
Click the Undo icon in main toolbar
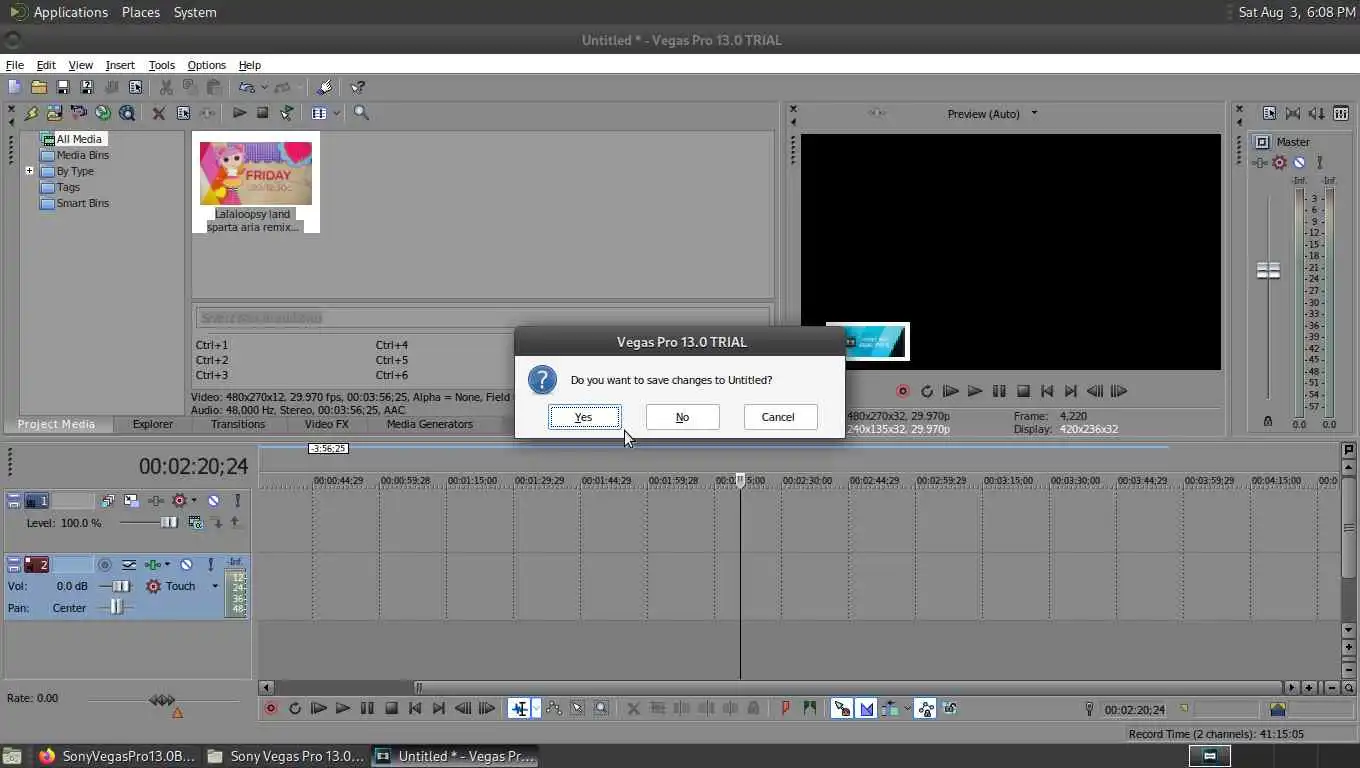click(x=247, y=87)
